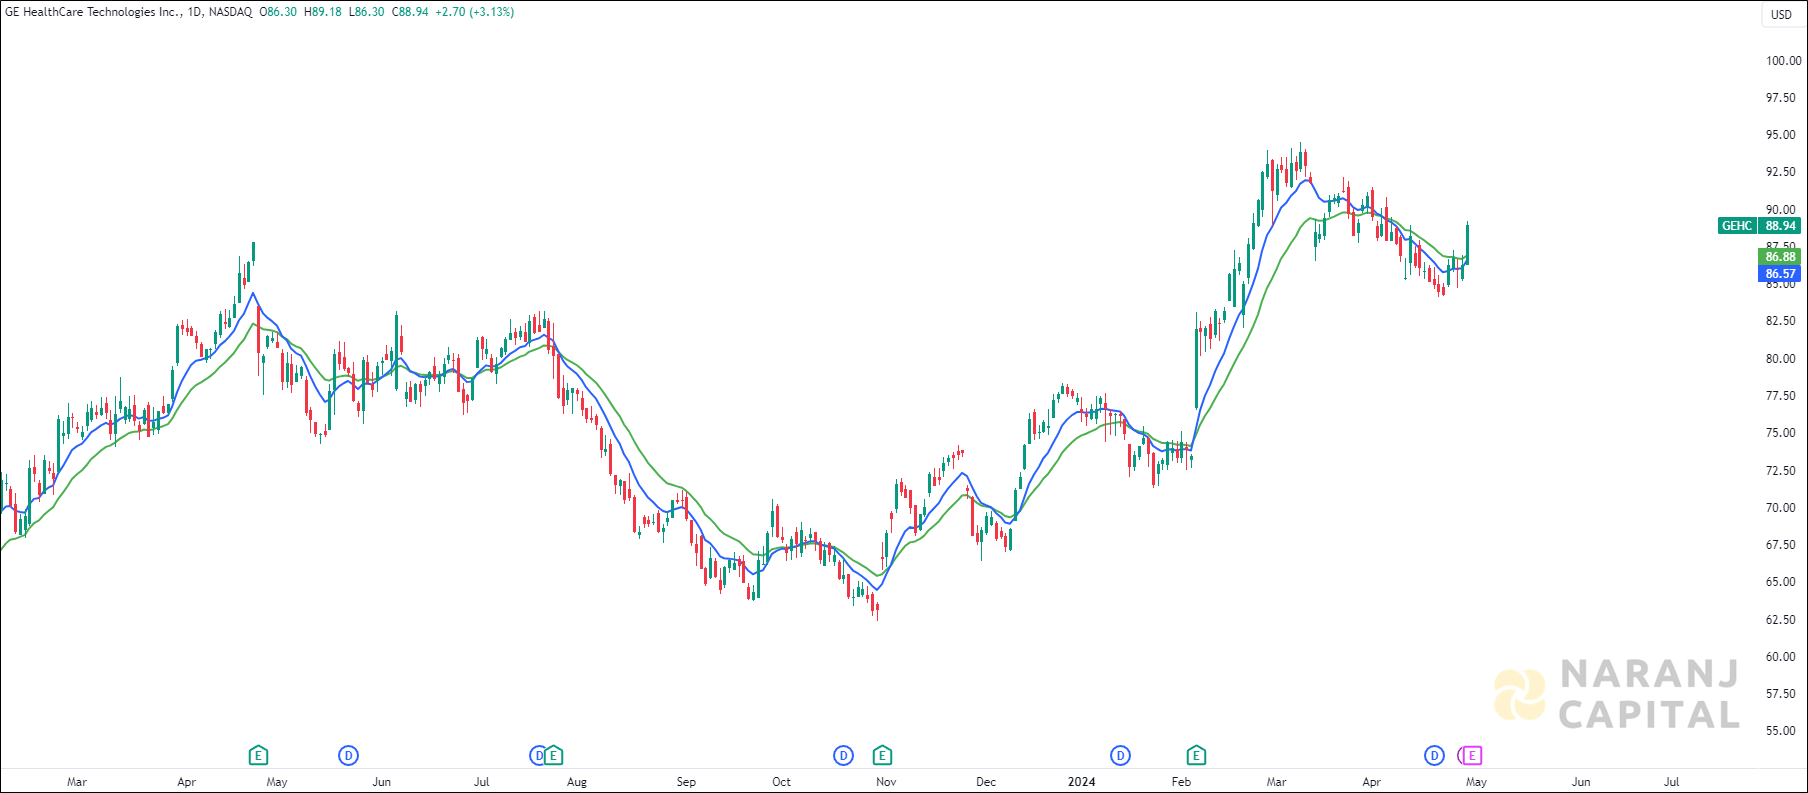Click the high value H89.18
This screenshot has width=1808, height=793.
(x=323, y=12)
